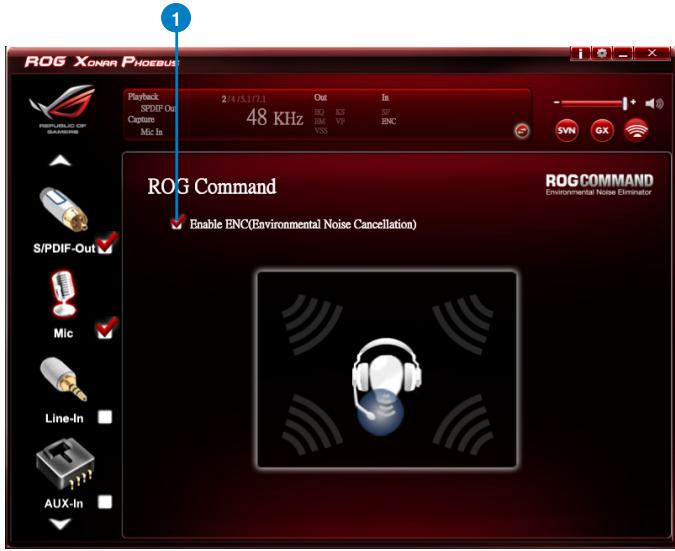
Task: Click the 2/4/5.1/7.1 channel indicator
Action: [244, 99]
